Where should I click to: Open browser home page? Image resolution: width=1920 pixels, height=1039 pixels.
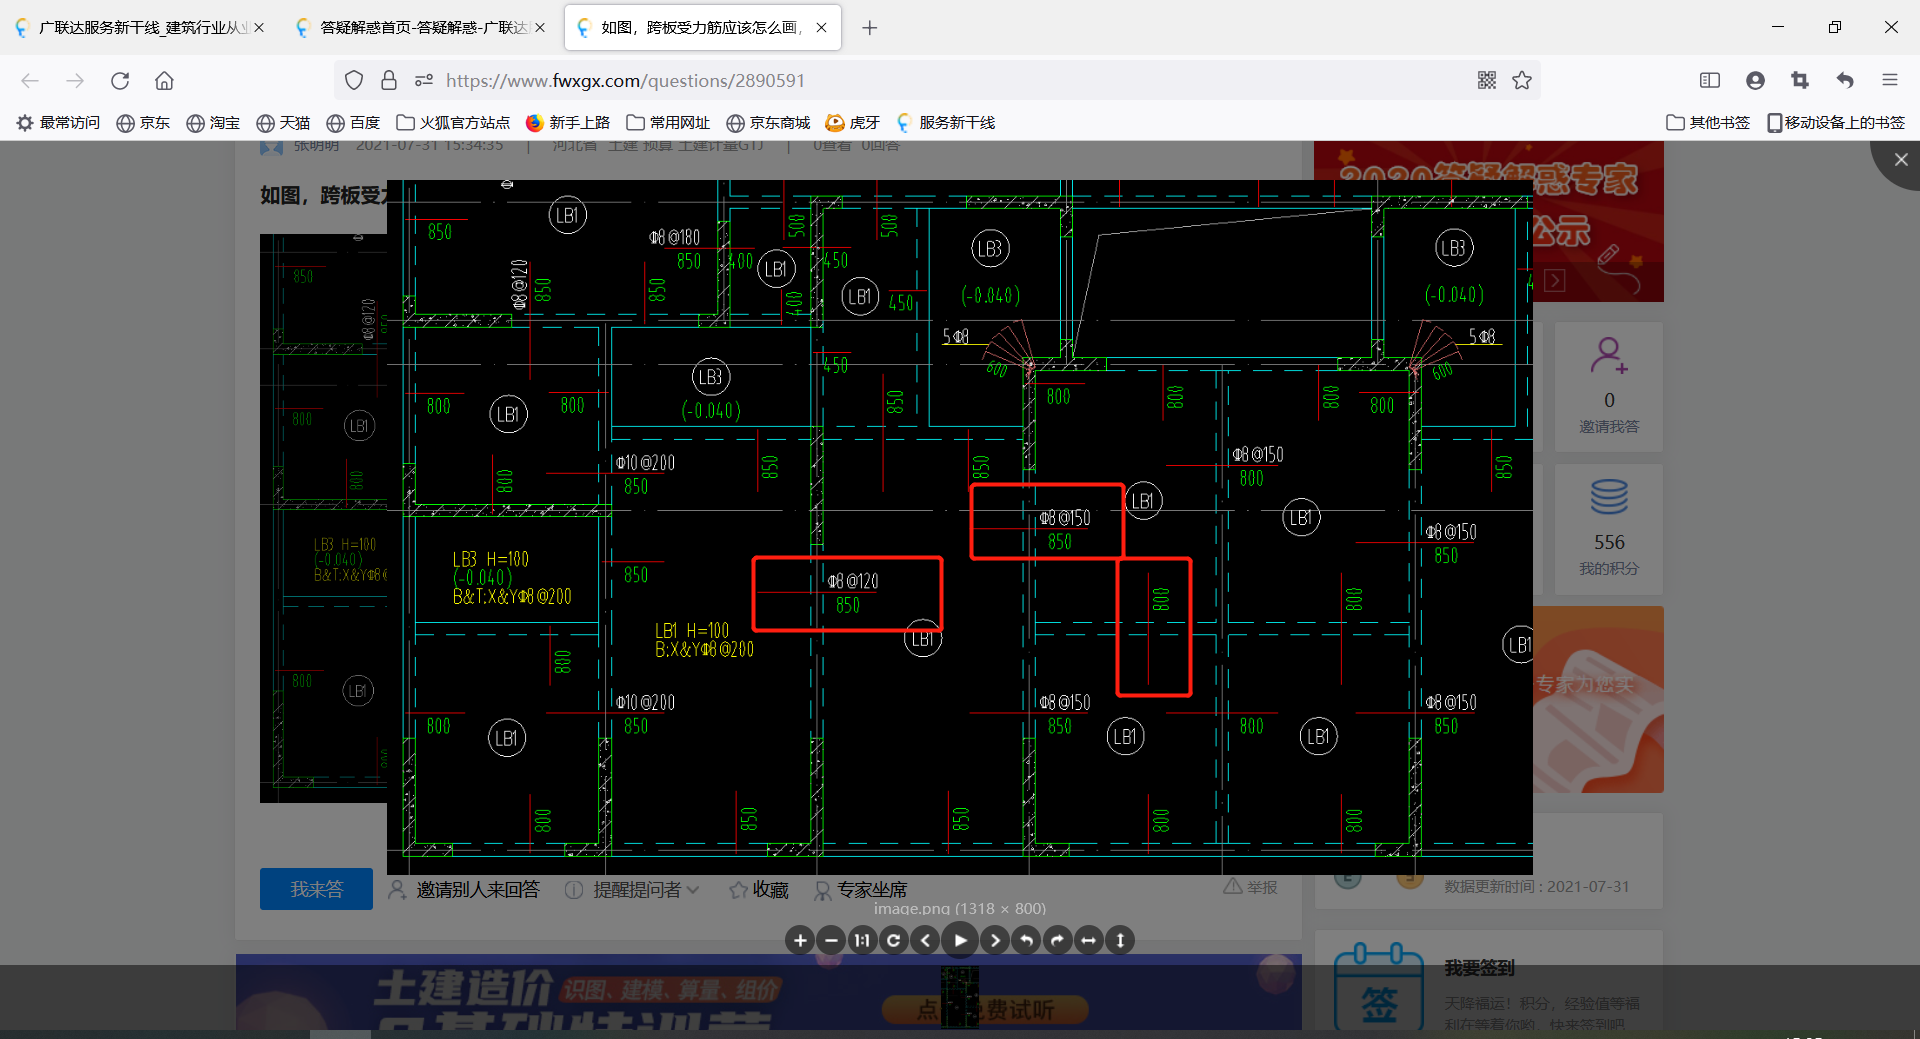pyautogui.click(x=164, y=80)
